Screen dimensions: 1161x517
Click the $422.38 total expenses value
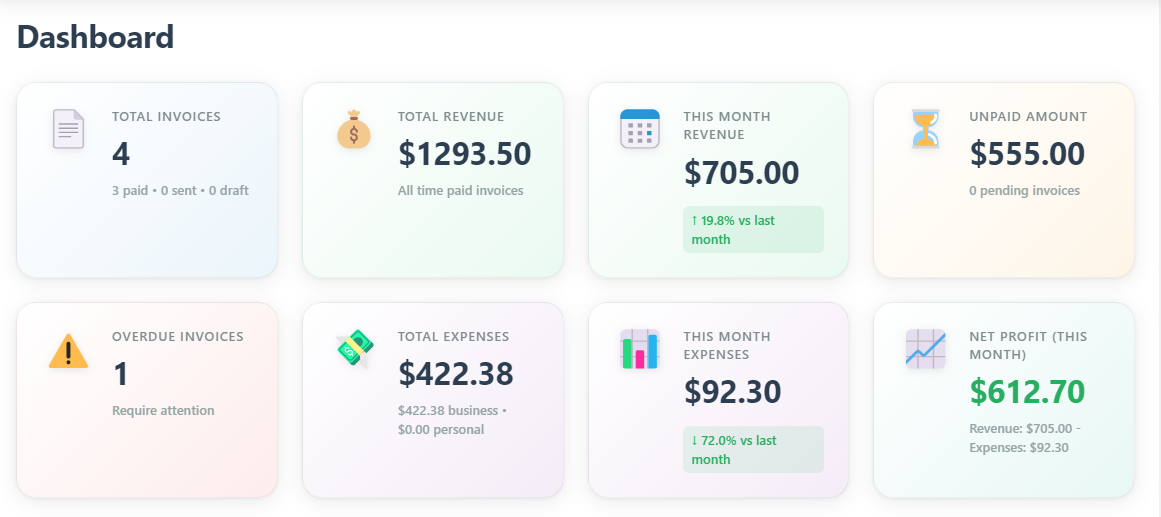coord(456,374)
